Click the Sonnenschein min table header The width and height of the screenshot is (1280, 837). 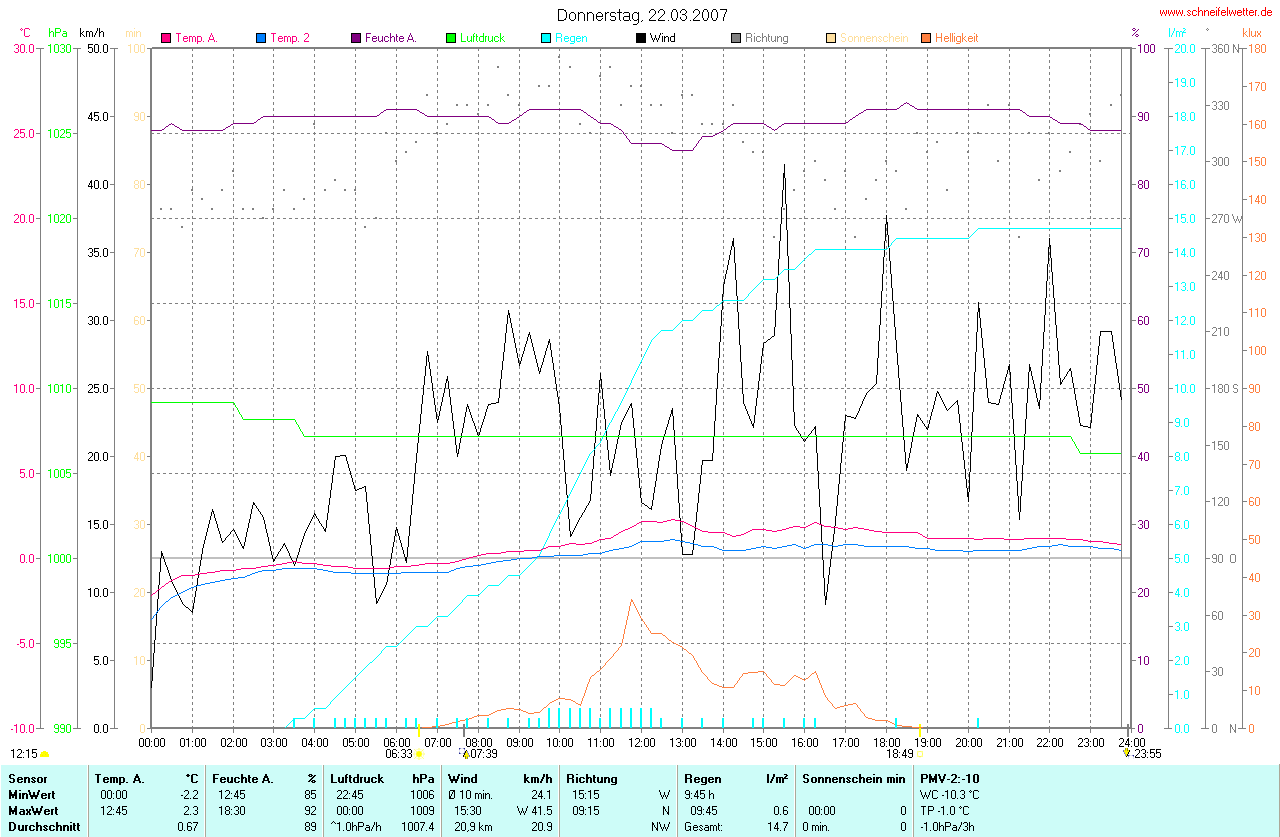854,778
